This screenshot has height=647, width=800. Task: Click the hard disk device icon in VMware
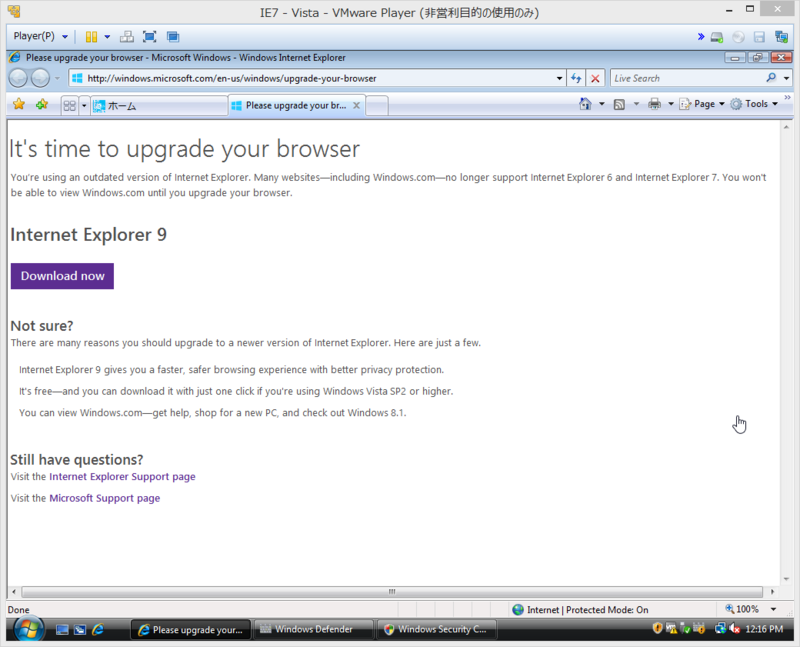coord(717,37)
